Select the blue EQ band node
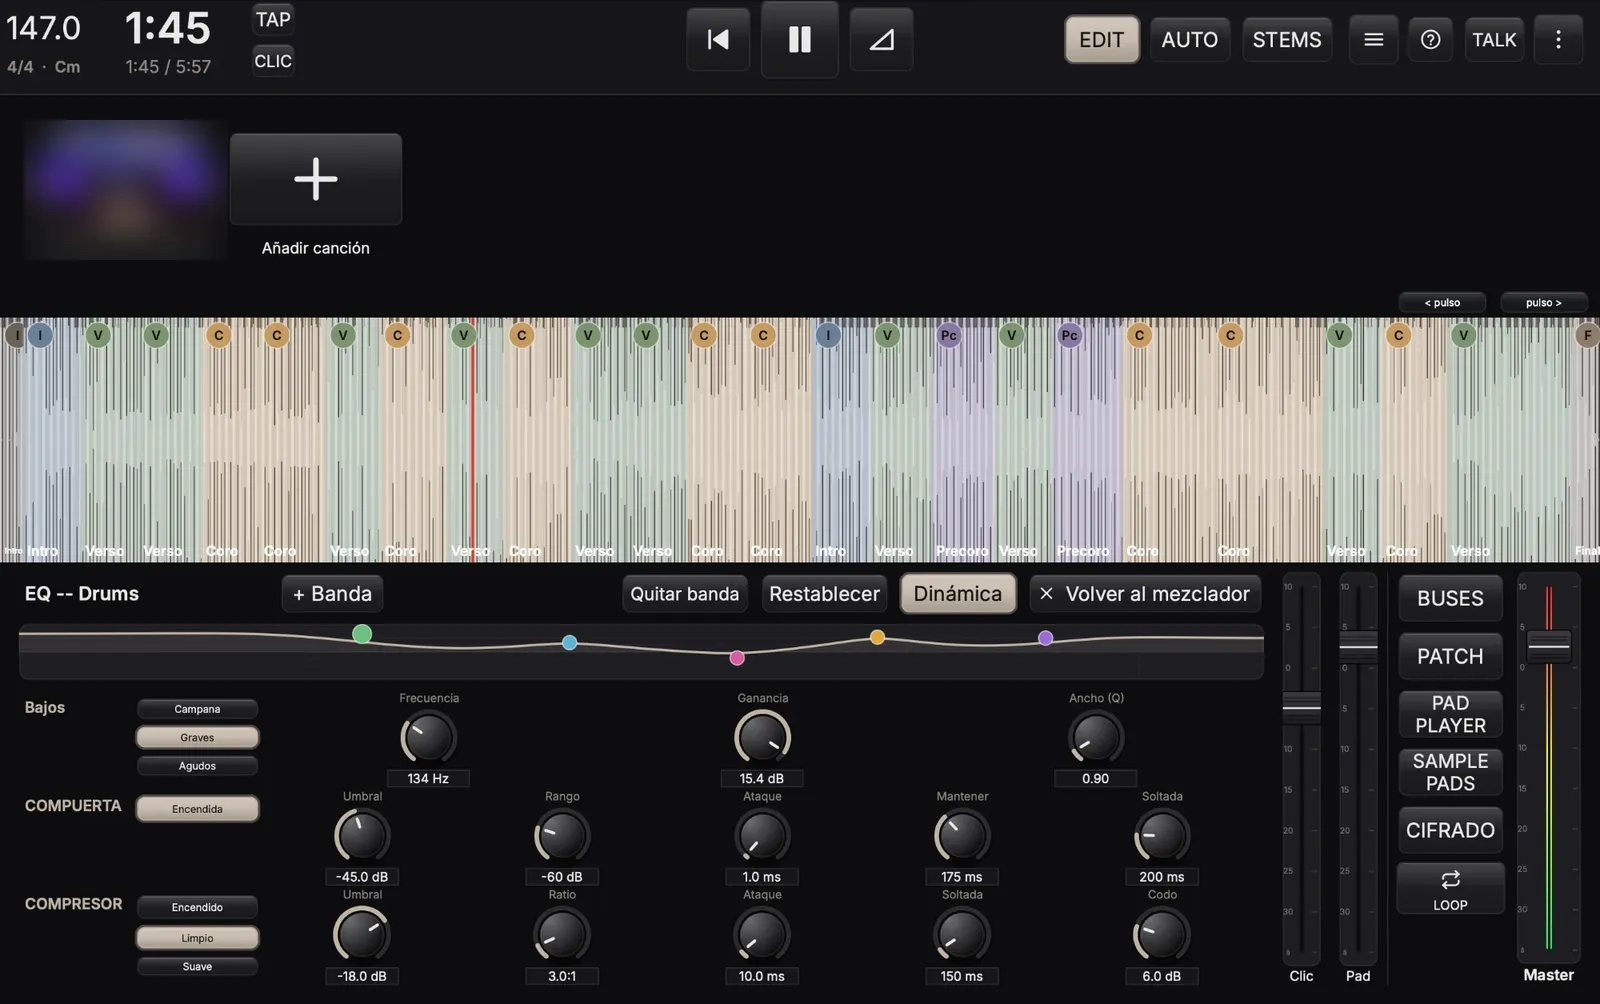1600x1004 pixels. coord(569,642)
